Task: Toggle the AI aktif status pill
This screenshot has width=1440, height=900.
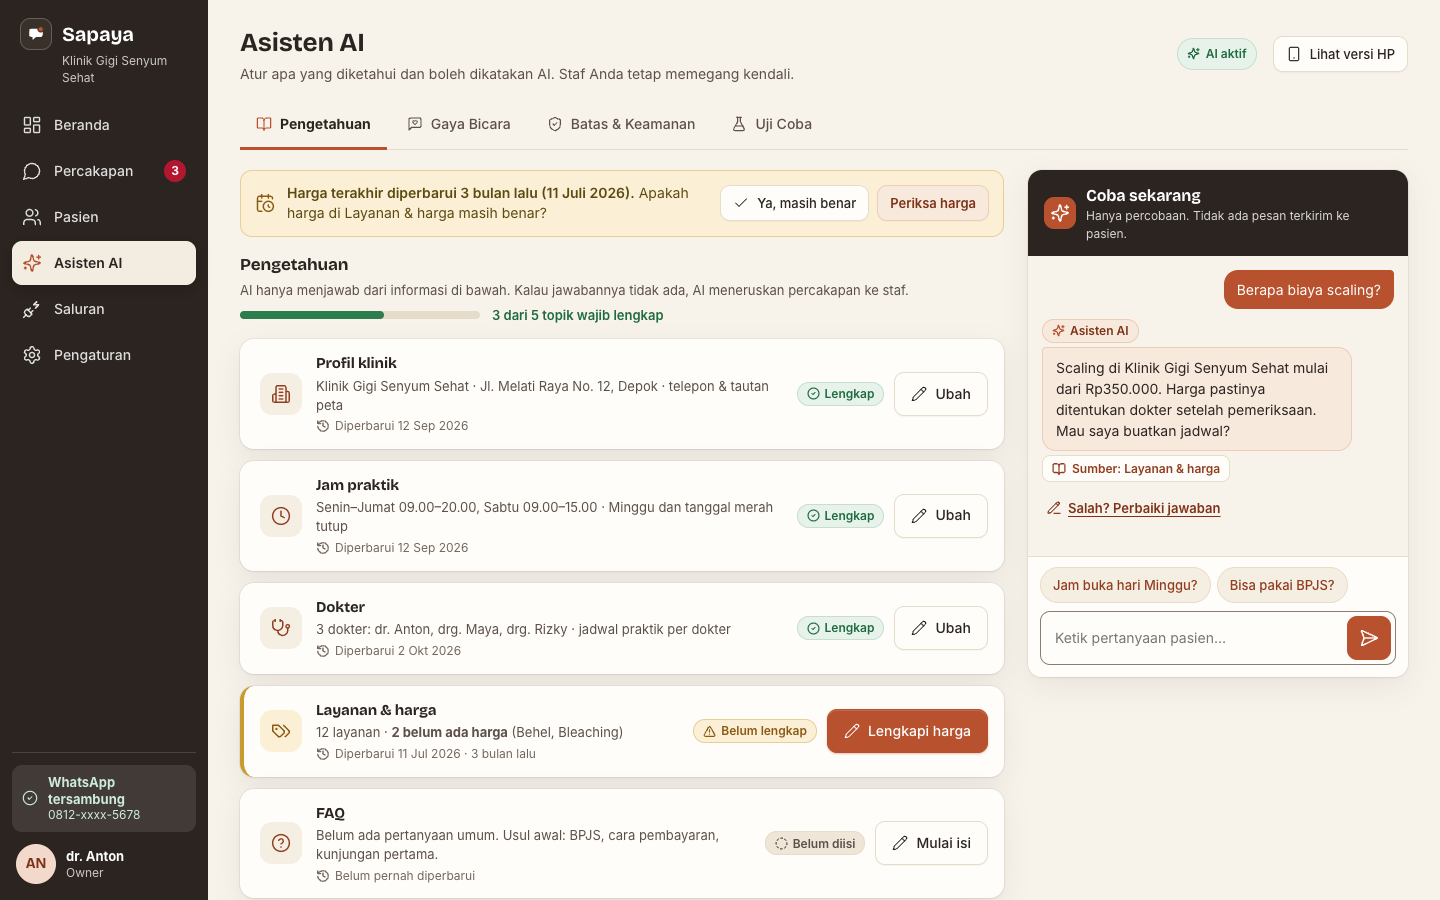Action: tap(1217, 54)
